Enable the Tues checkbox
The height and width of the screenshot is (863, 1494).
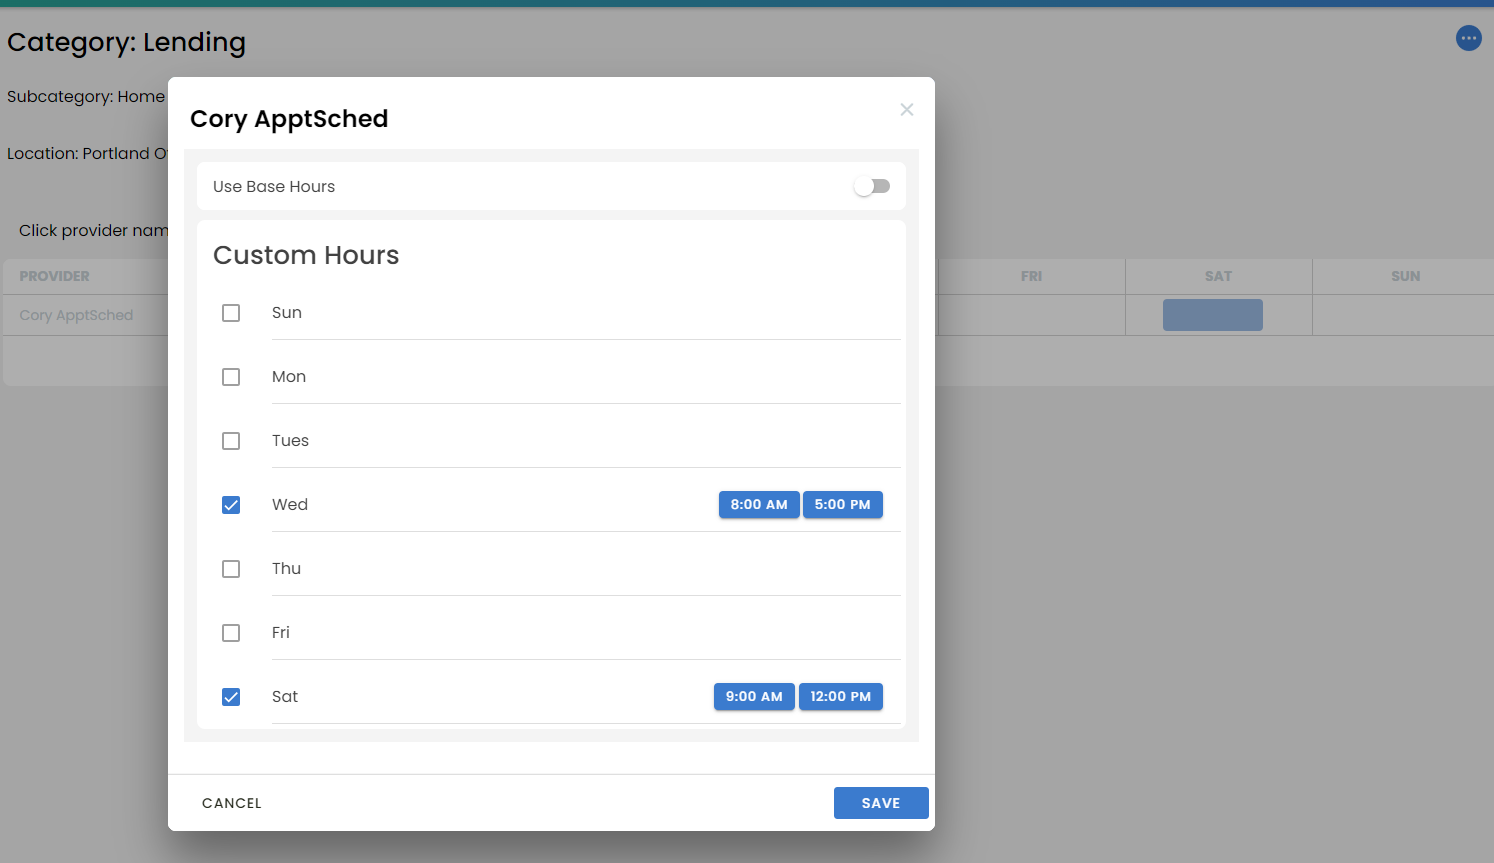point(231,441)
